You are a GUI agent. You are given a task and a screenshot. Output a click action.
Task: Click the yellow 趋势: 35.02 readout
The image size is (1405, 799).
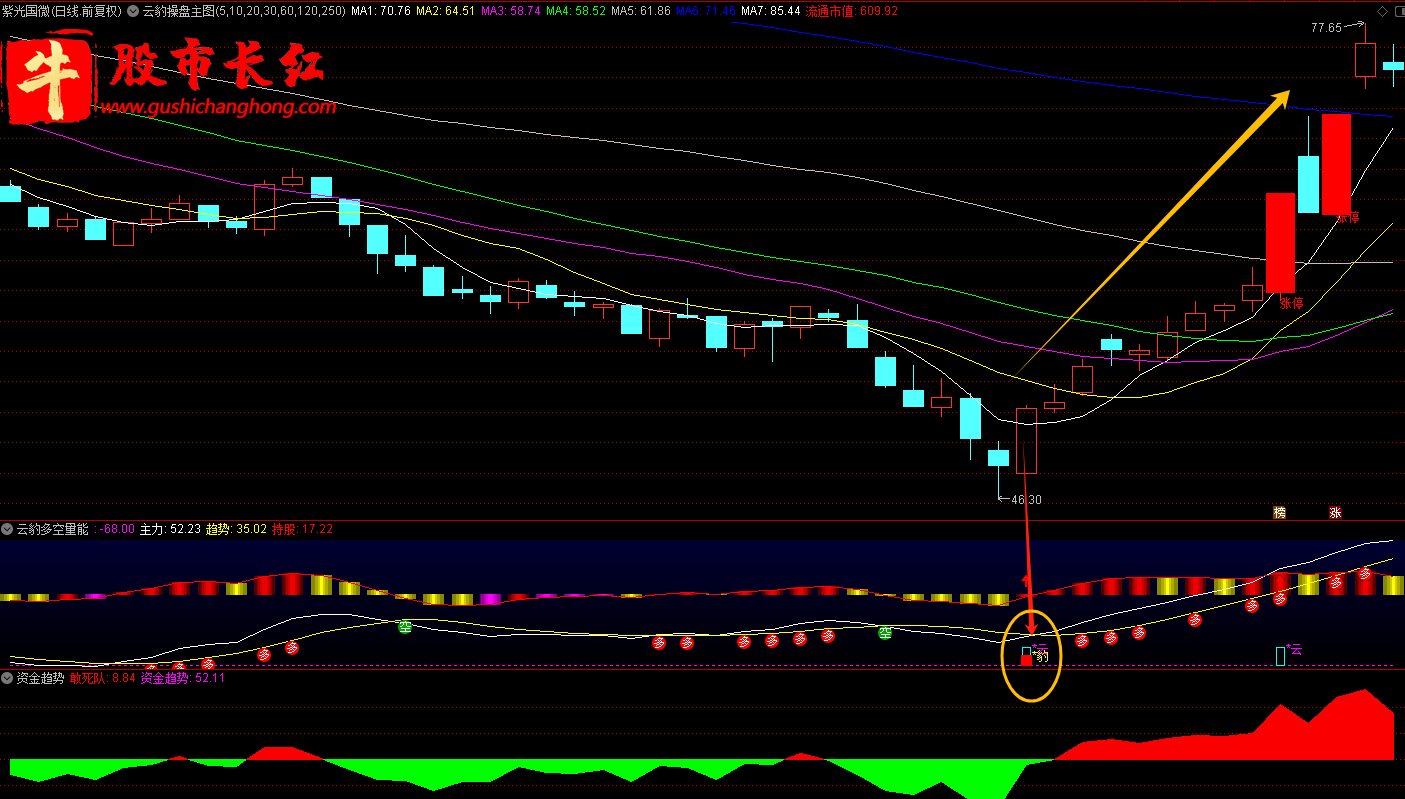pyautogui.click(x=236, y=529)
